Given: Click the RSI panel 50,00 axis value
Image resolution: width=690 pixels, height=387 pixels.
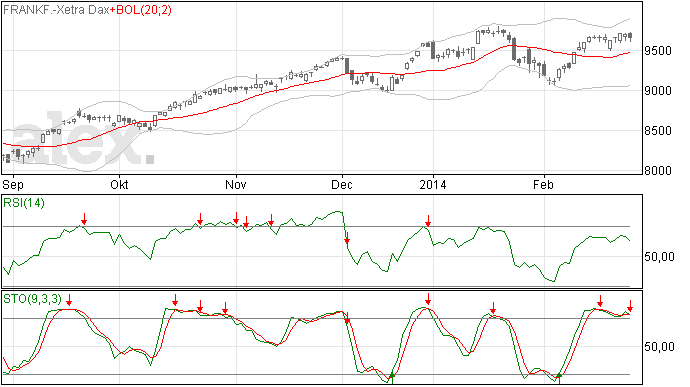Looking at the screenshot, I should (x=659, y=257).
